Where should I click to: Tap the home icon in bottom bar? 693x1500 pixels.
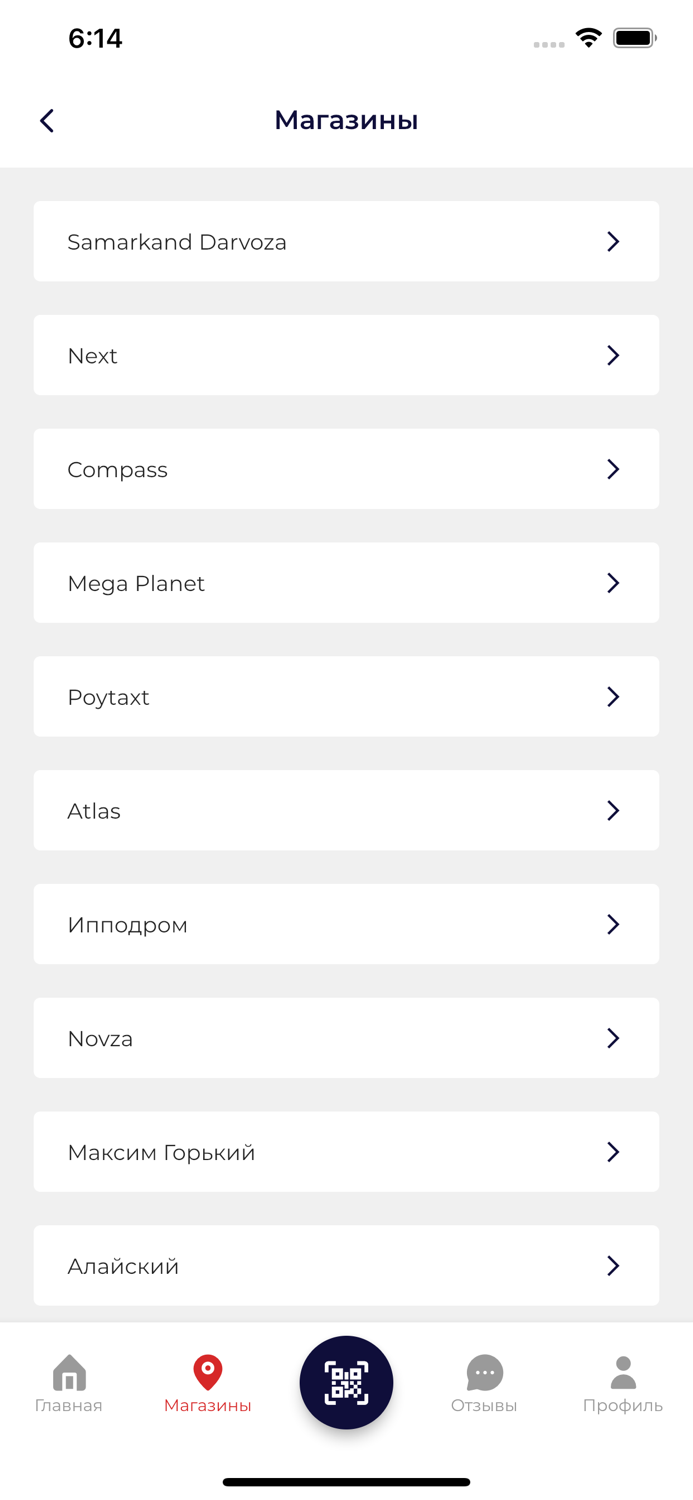[x=69, y=1372]
